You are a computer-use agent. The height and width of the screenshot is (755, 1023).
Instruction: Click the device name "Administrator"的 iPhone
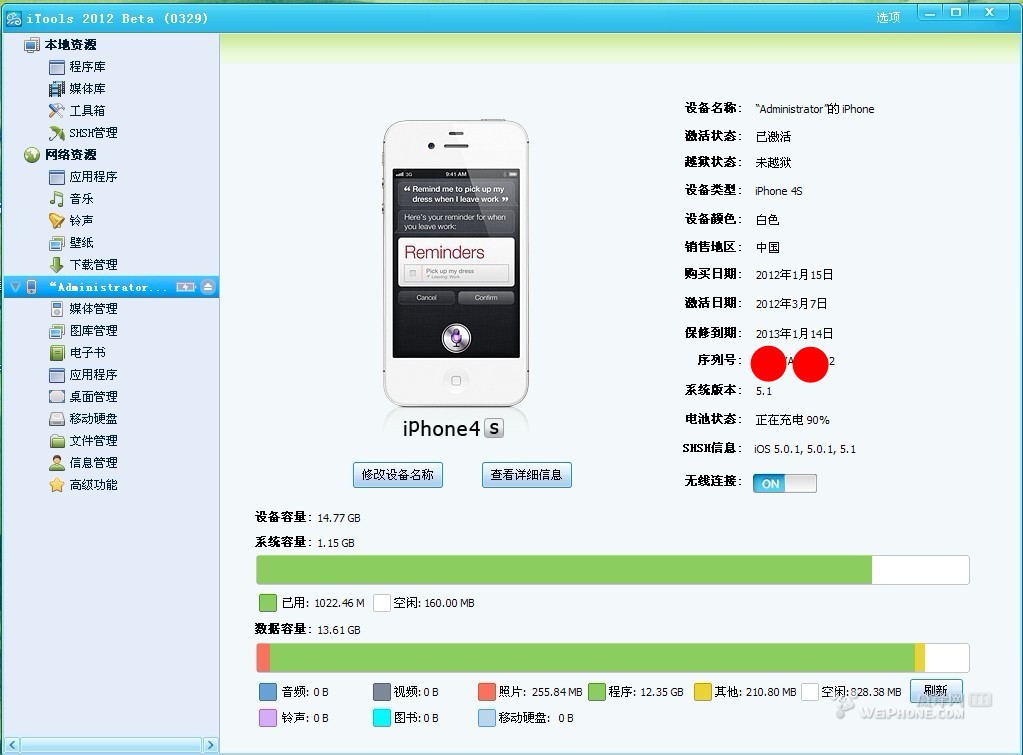[x=815, y=109]
